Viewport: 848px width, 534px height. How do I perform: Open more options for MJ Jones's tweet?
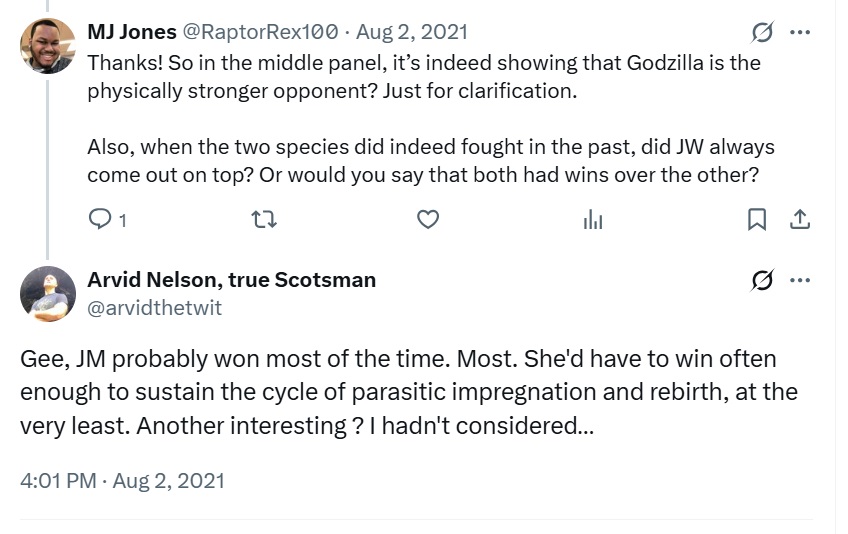click(800, 33)
